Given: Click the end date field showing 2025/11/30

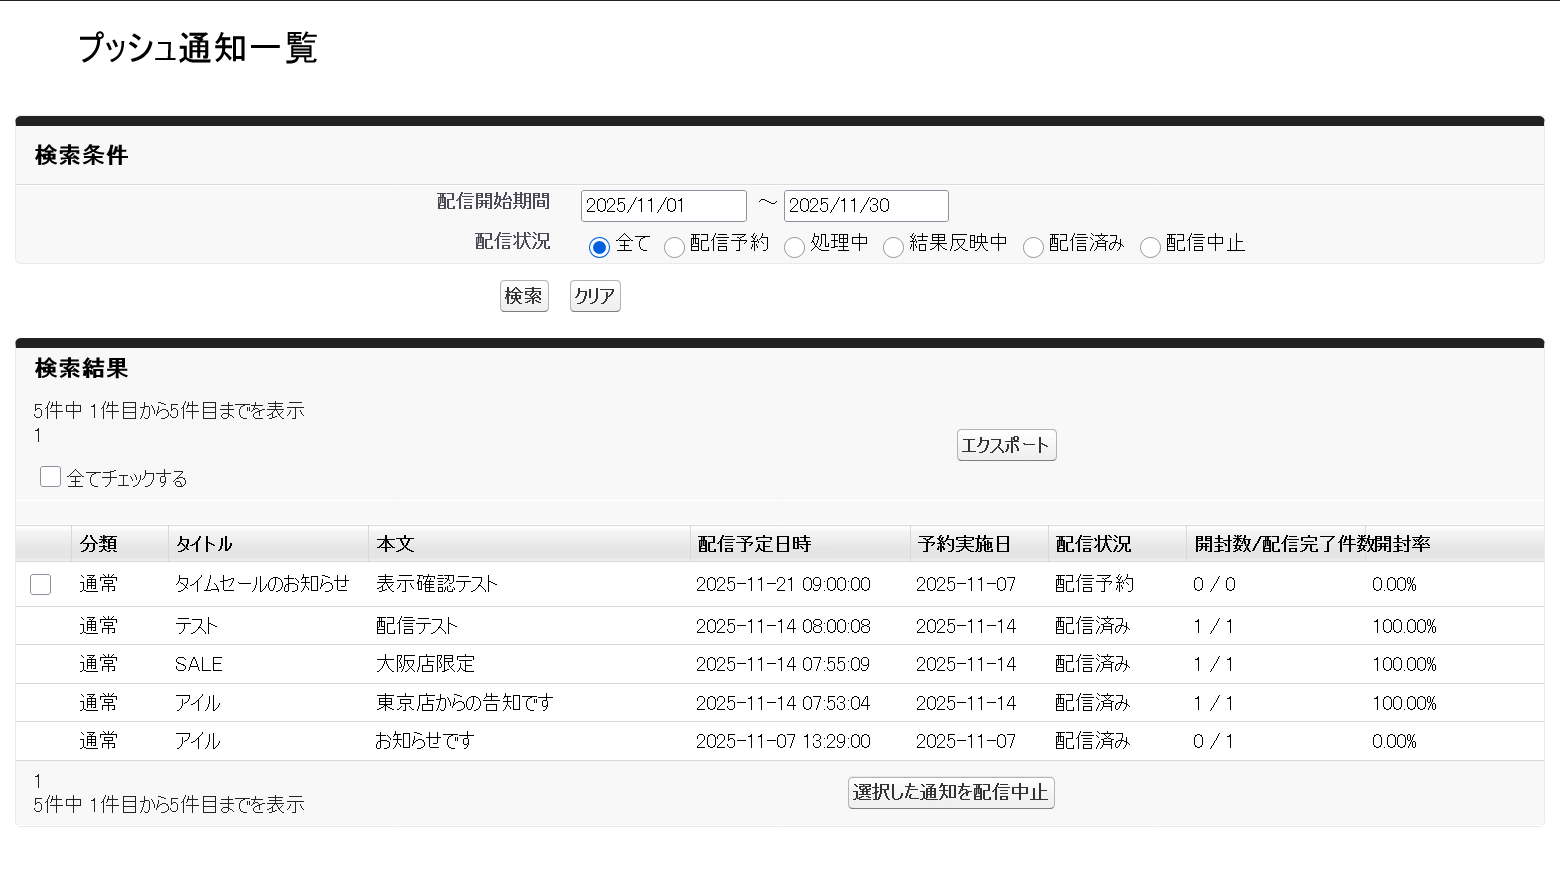Looking at the screenshot, I should click(x=866, y=205).
